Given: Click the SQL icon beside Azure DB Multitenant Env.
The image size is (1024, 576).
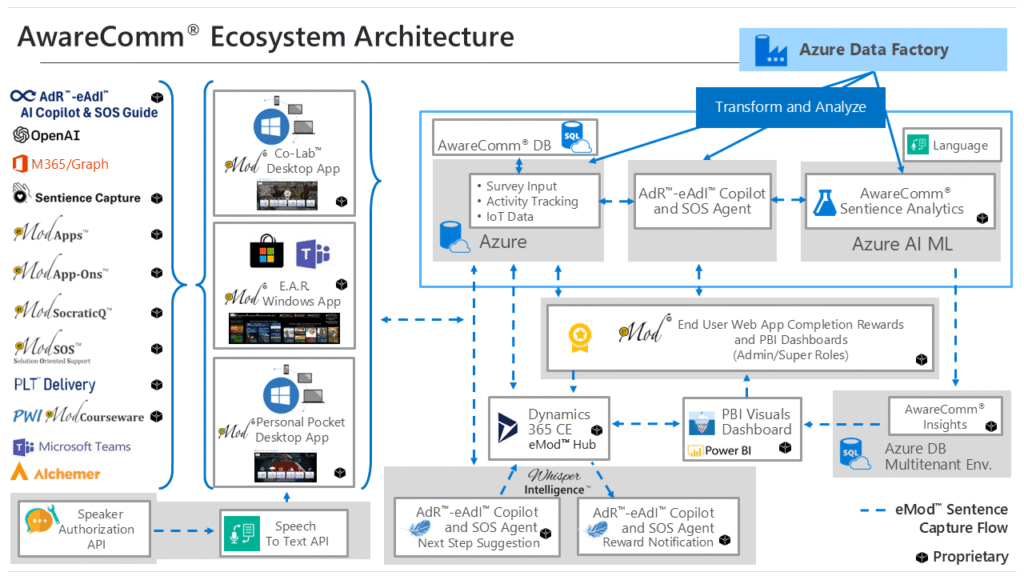Looking at the screenshot, I should pos(854,454).
